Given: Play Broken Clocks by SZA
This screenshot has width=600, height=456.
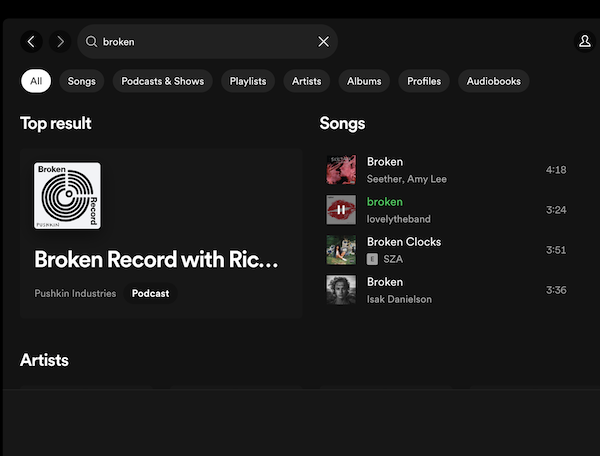Looking at the screenshot, I should (403, 242).
